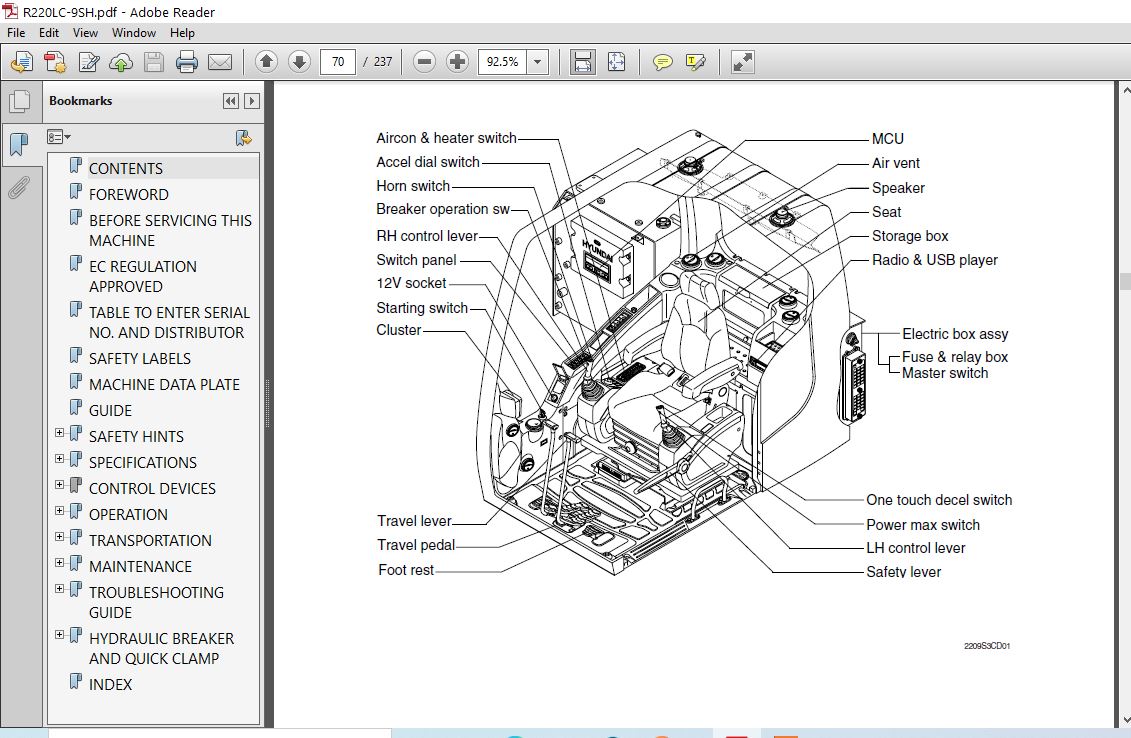Go to previous page with up arrow
The height and width of the screenshot is (738, 1131).
266,62
